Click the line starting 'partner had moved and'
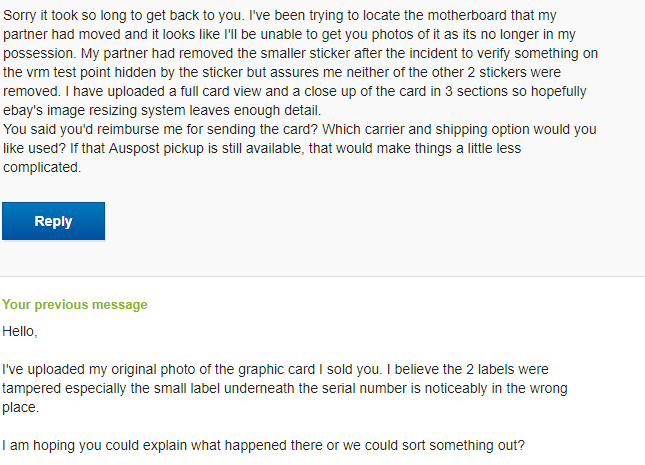 point(289,35)
